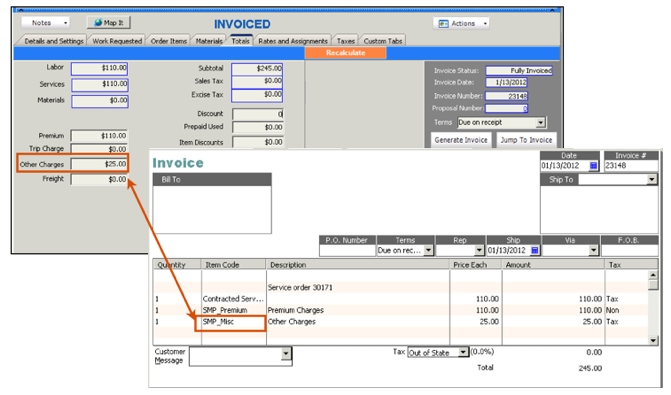Click the Sales Tax field
This screenshot has height=395, width=671.
point(257,81)
